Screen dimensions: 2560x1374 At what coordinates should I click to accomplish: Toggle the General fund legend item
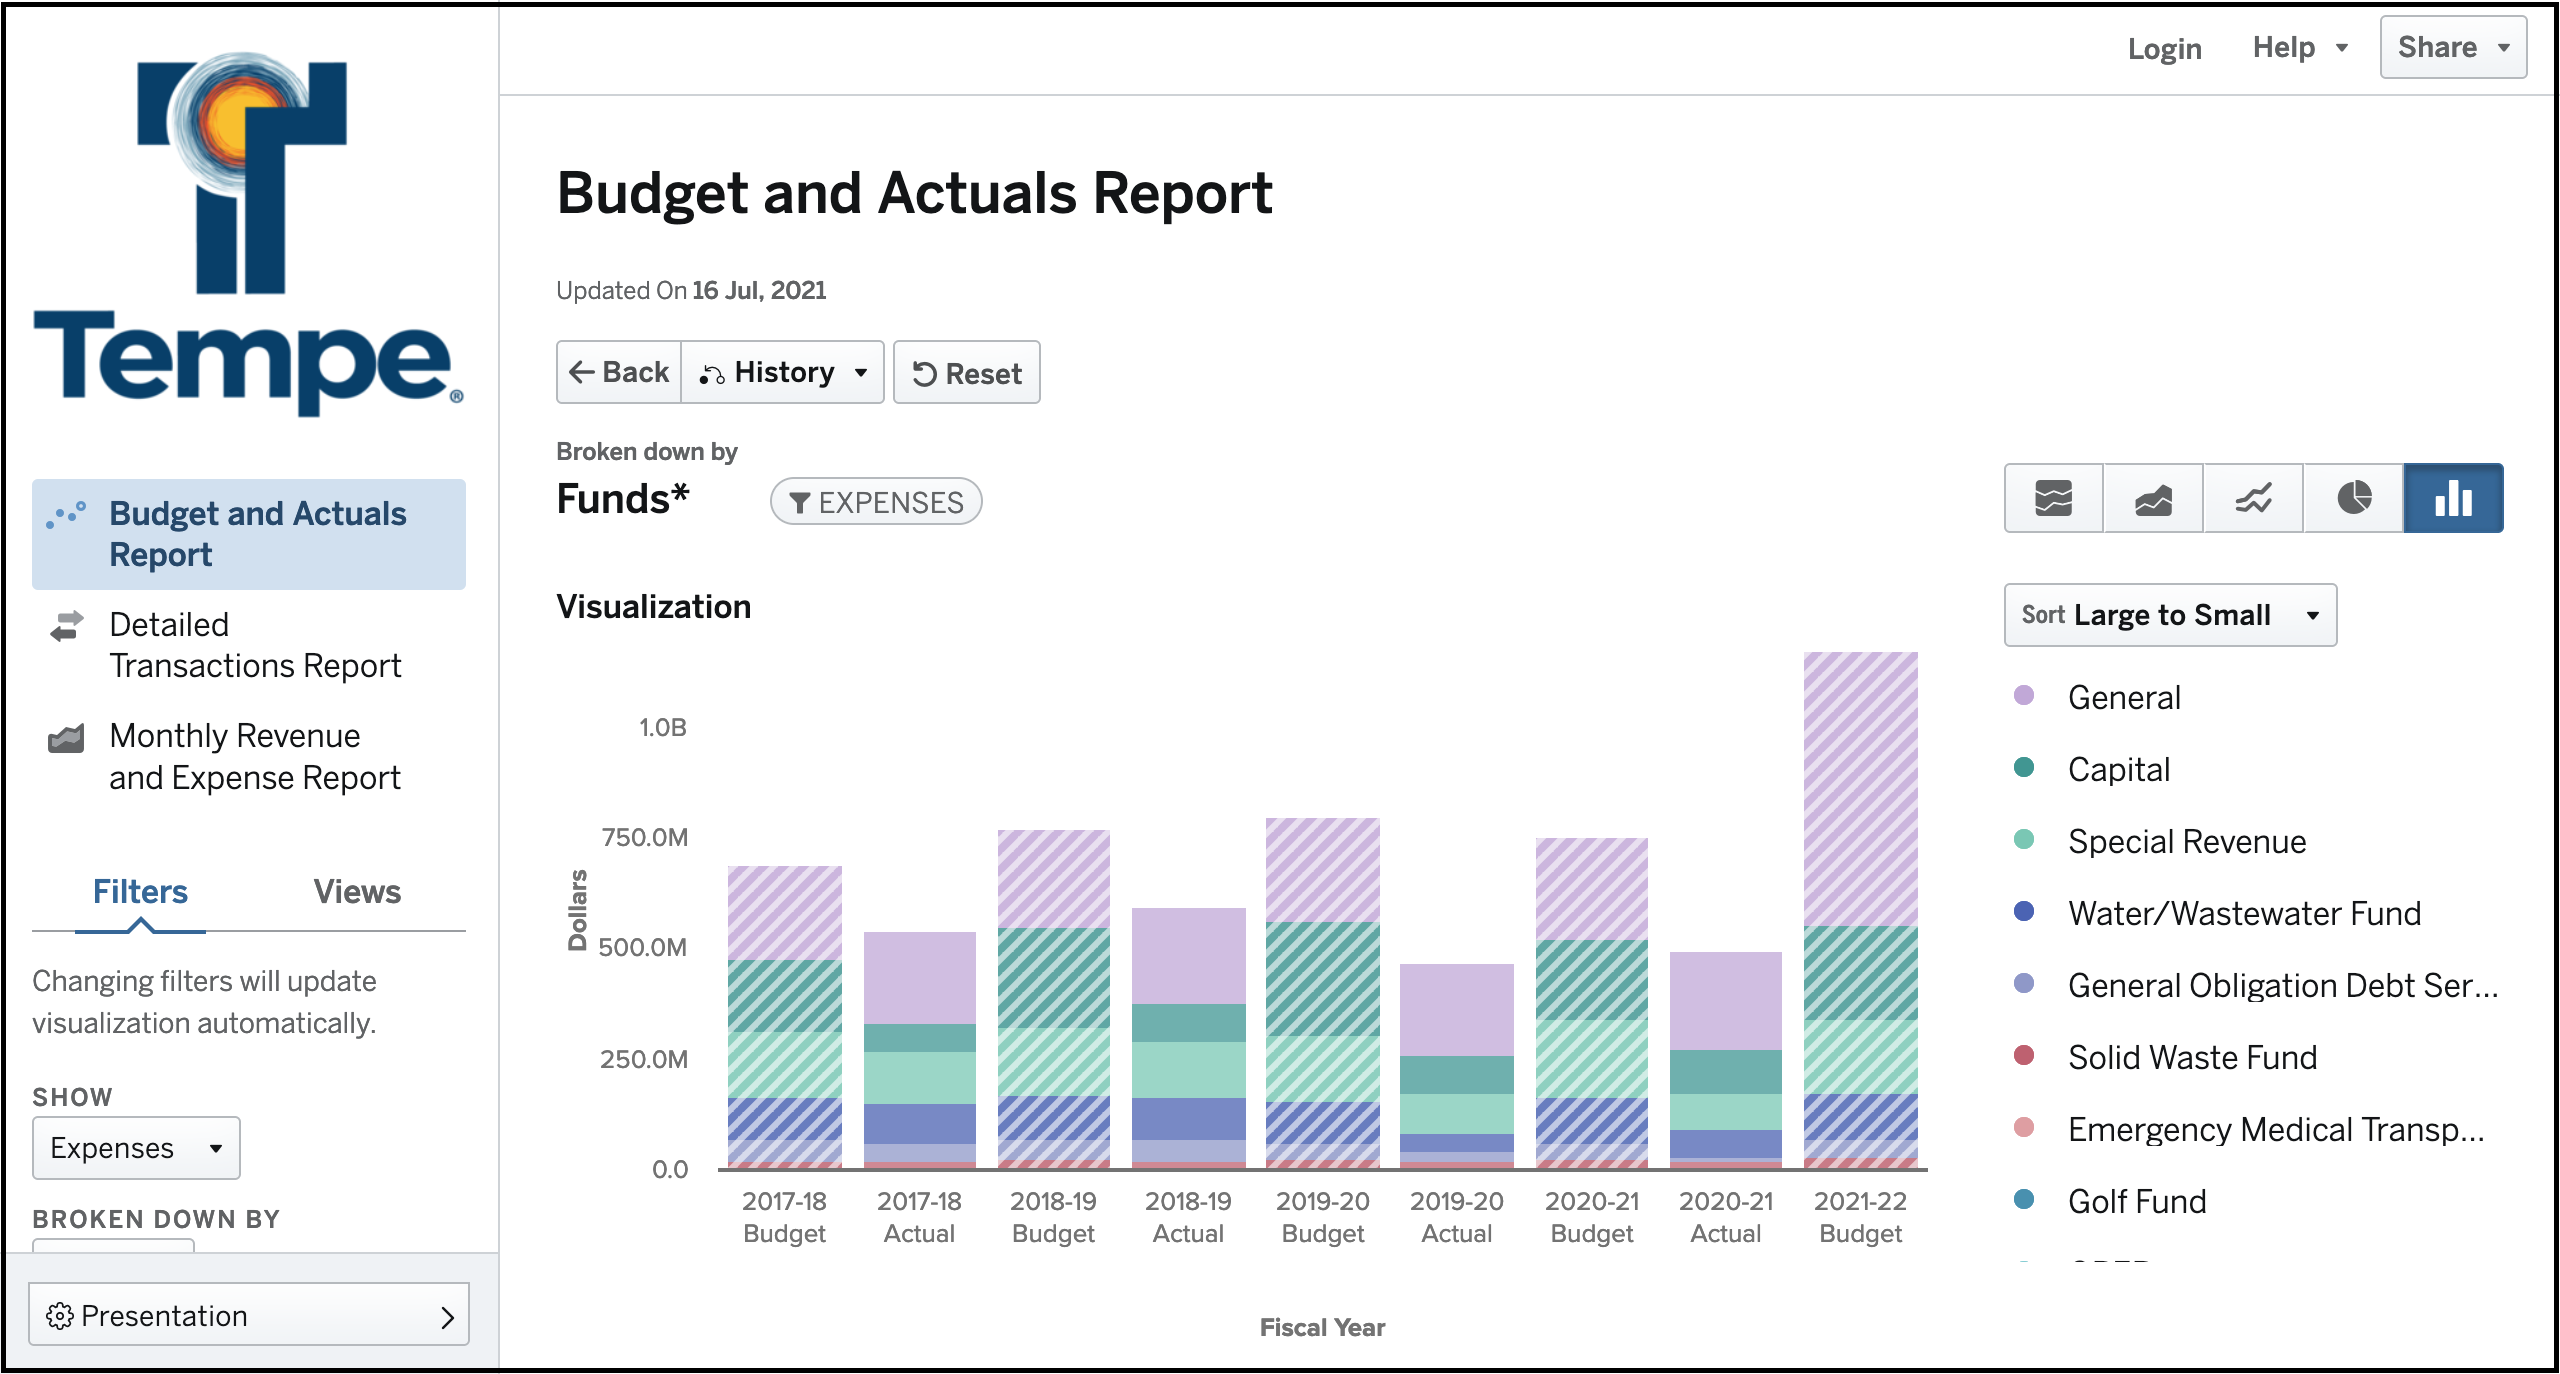[2124, 697]
